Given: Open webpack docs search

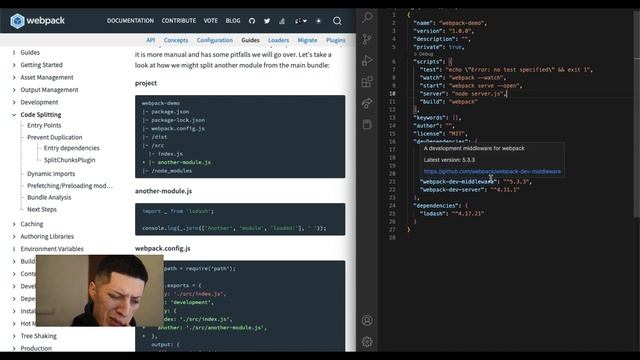Looking at the screenshot, I should (x=337, y=21).
